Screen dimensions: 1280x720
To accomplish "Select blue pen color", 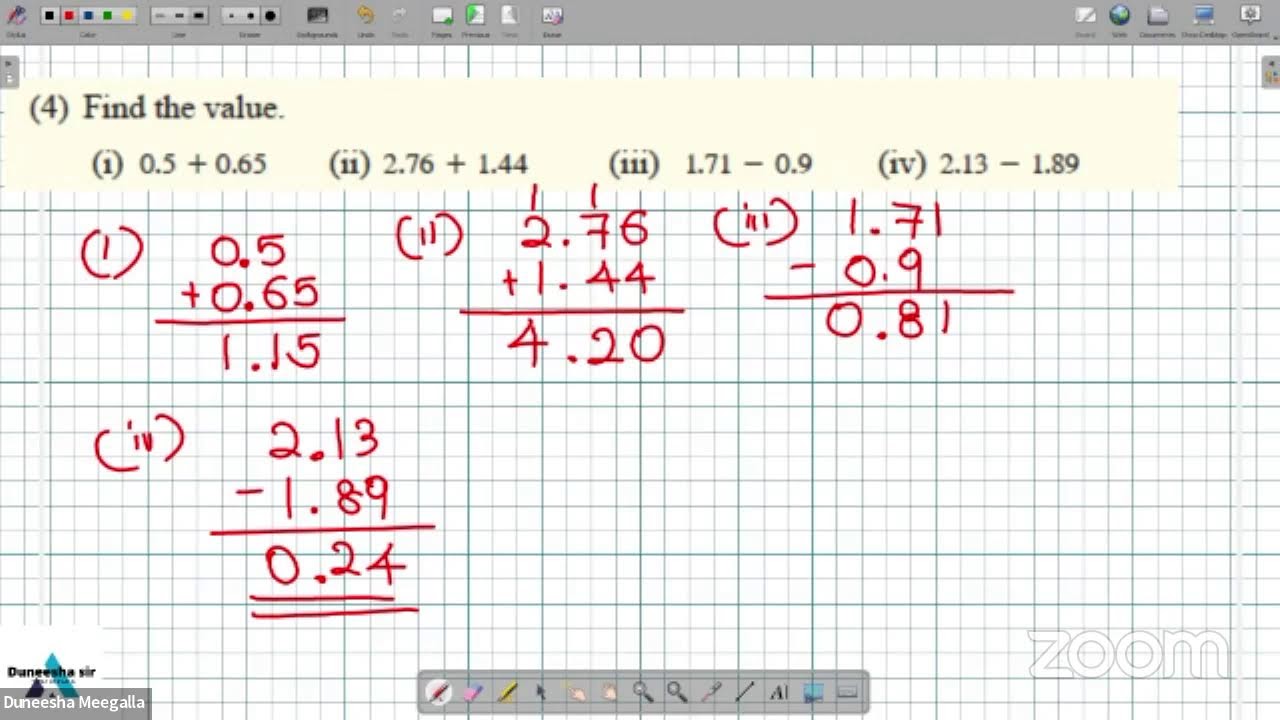I will pyautogui.click(x=88, y=16).
